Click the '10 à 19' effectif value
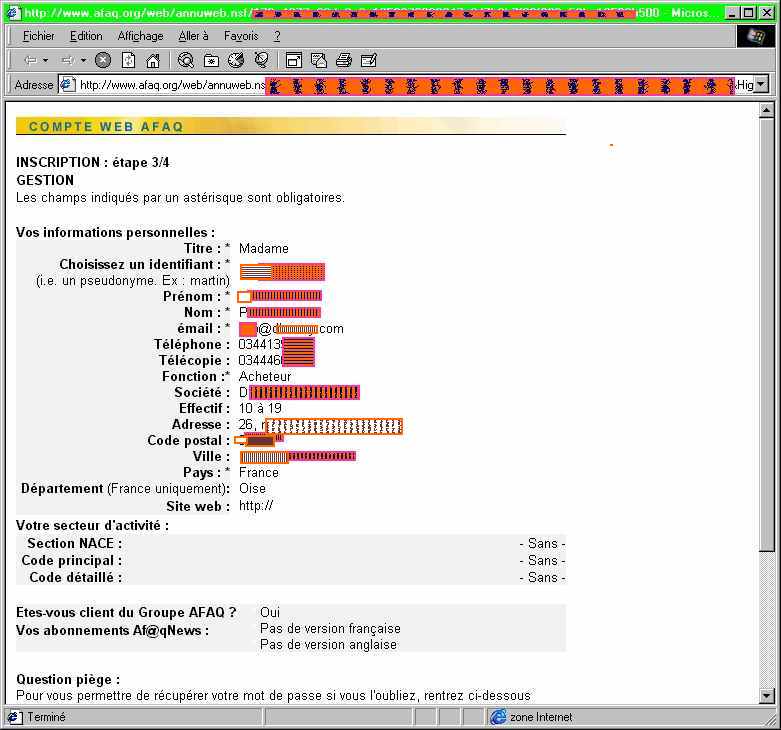Image resolution: width=781 pixels, height=730 pixels. coord(260,408)
